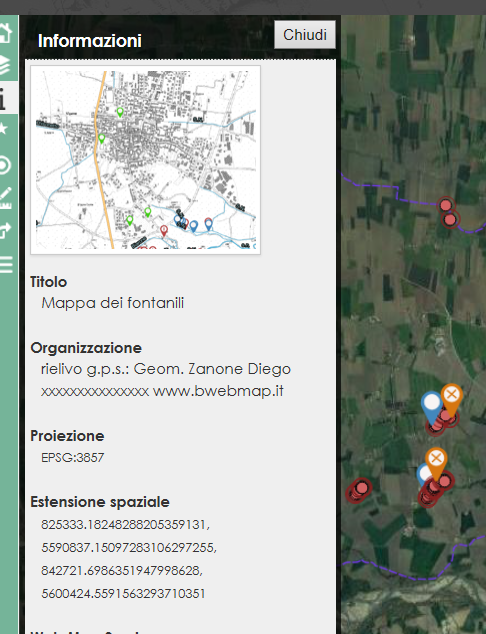This screenshot has width=486, height=634.
Task: Open the star bookmarks icon
Action: (4, 129)
